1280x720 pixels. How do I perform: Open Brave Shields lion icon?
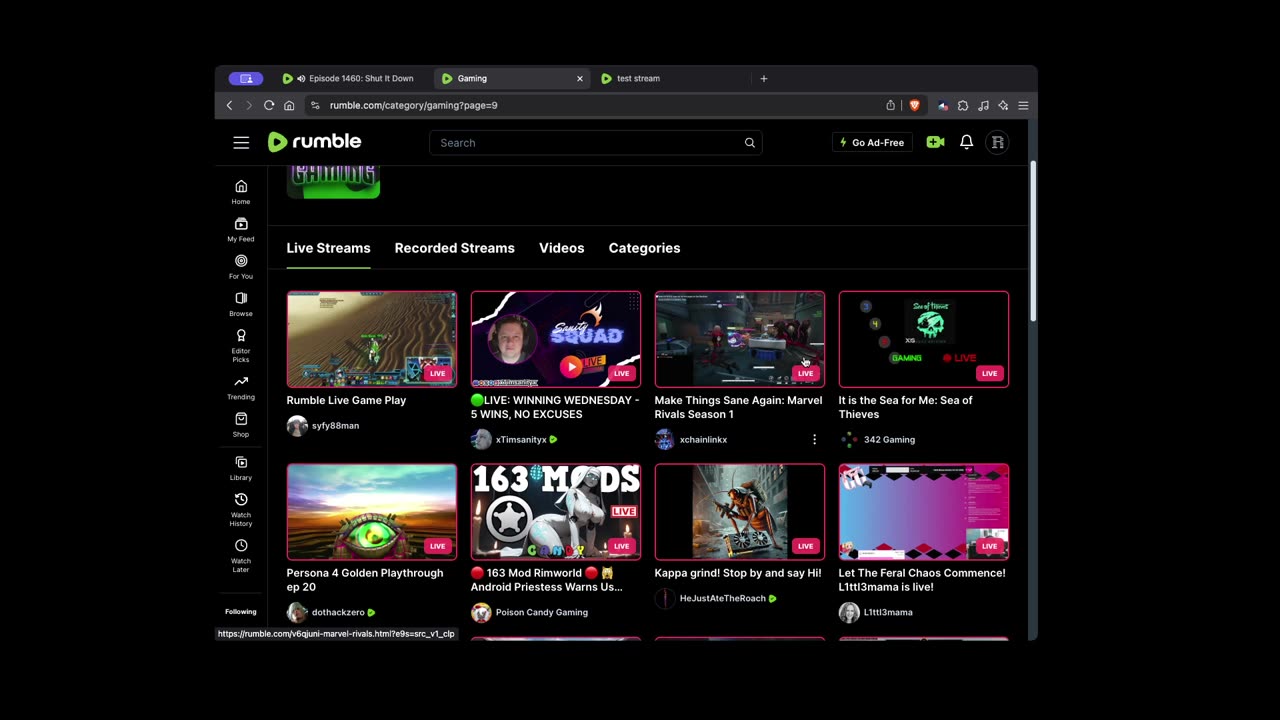914,105
